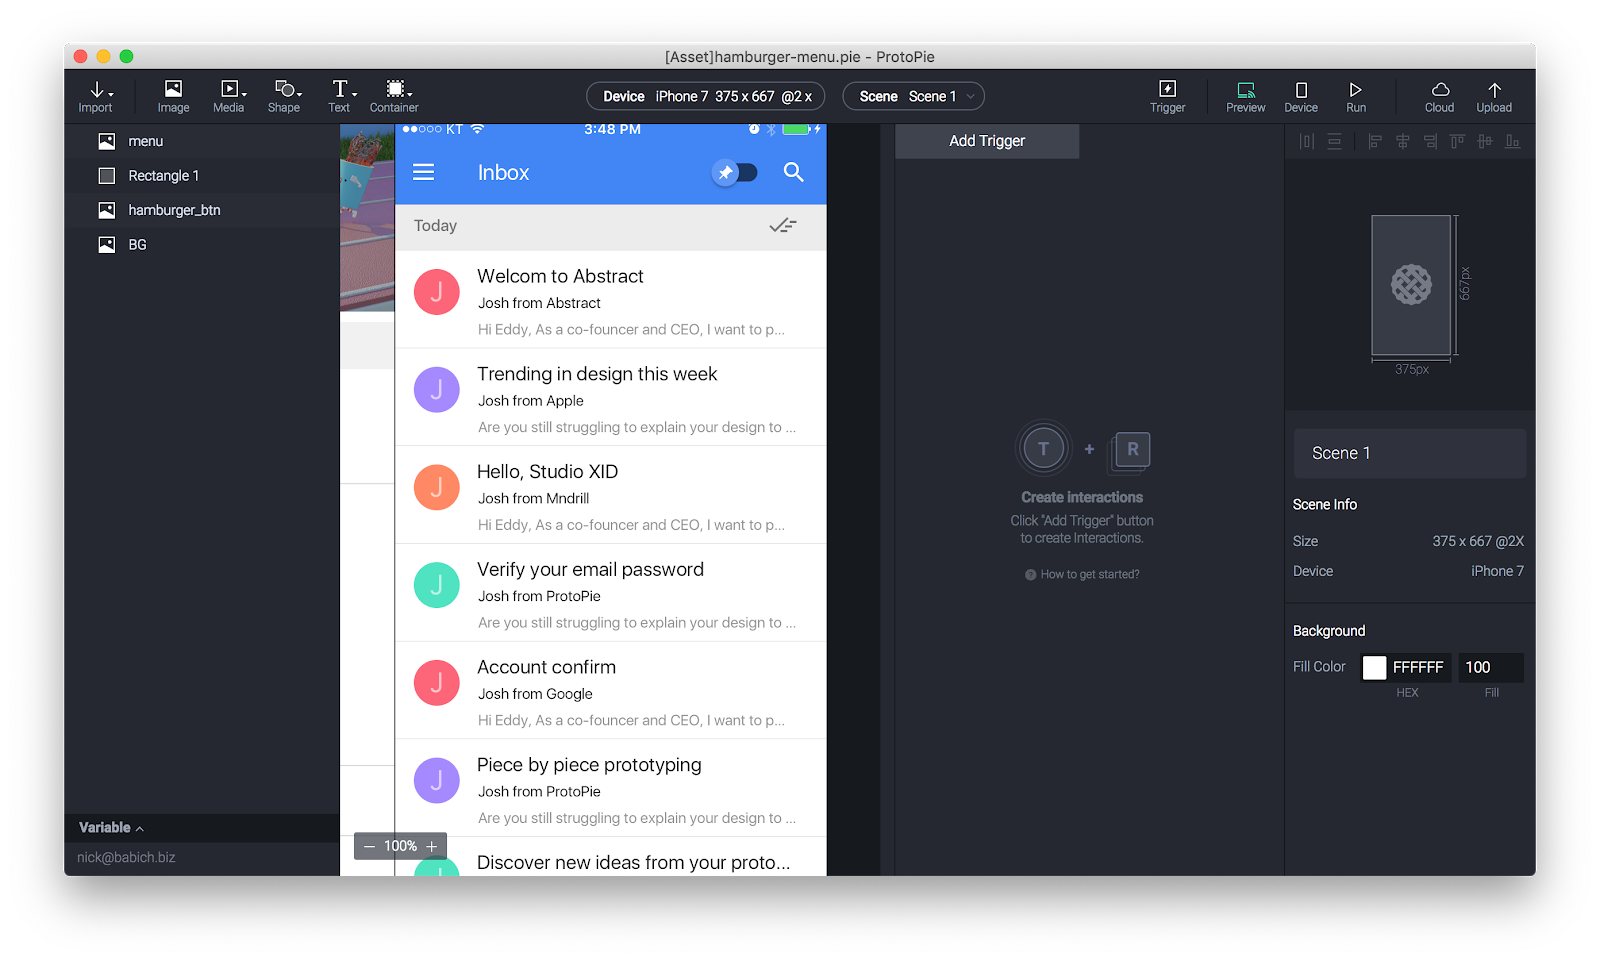
Task: Open the Cloud option
Action: point(1440,96)
